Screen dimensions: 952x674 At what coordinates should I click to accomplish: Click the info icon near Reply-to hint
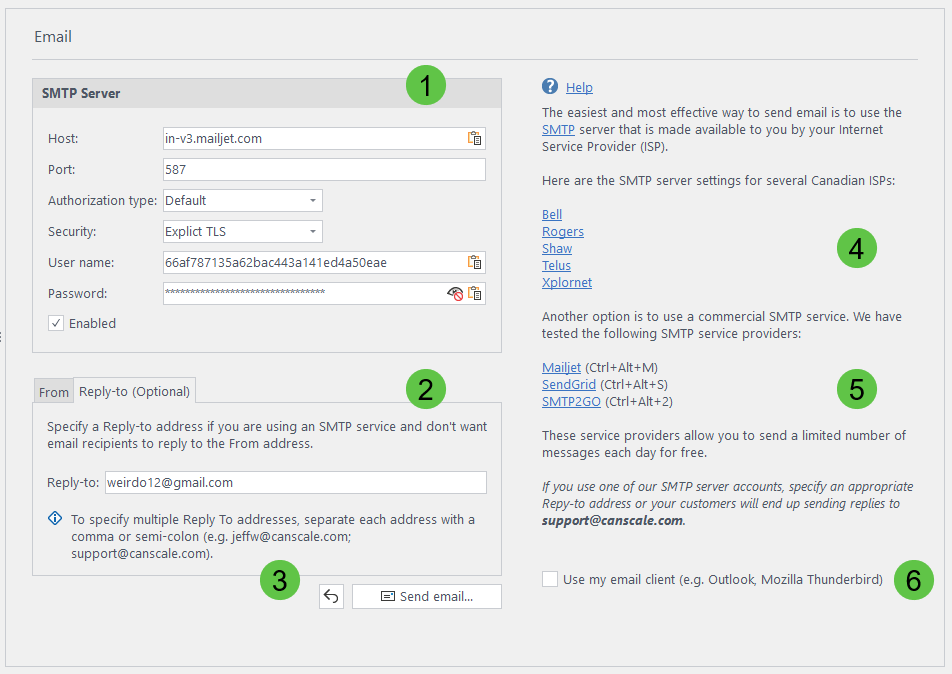pos(54,519)
